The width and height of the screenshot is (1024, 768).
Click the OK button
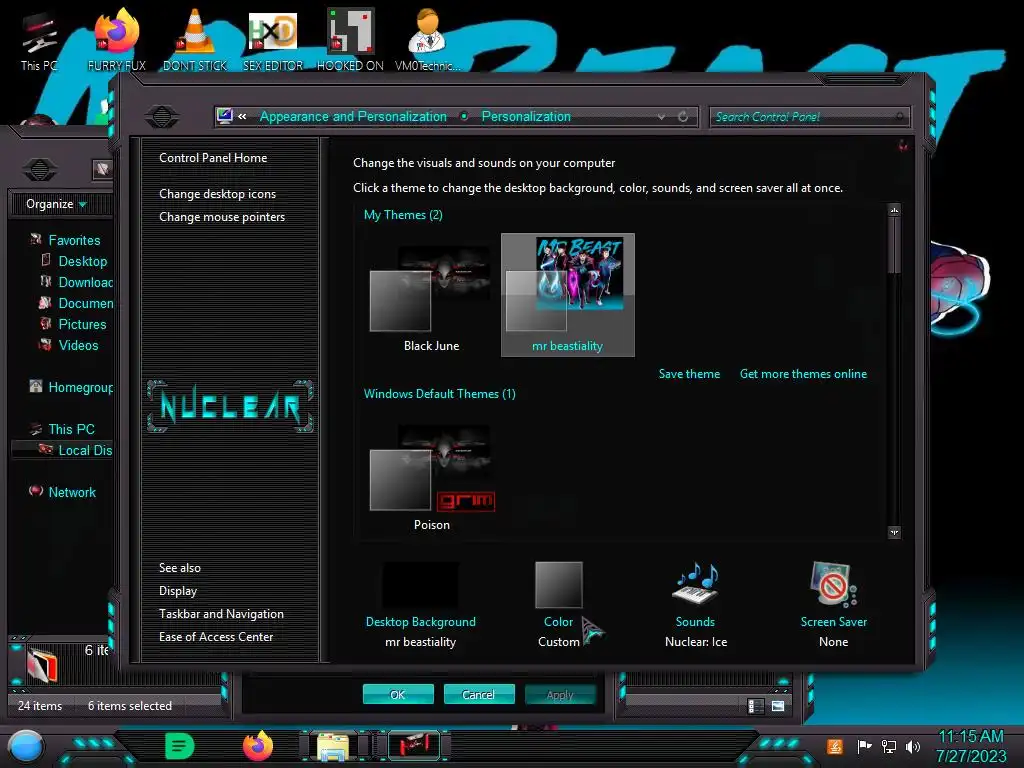pyautogui.click(x=398, y=694)
